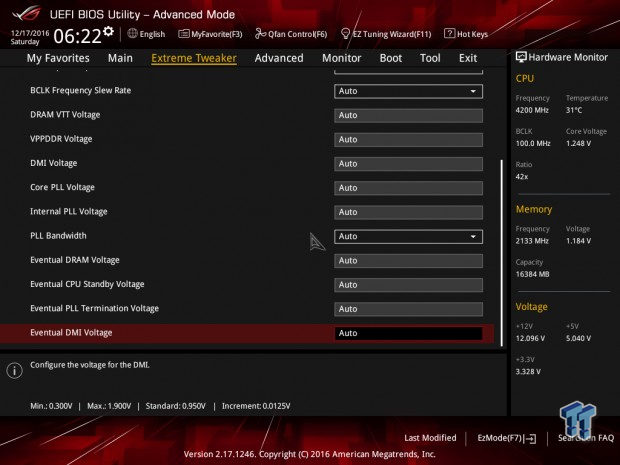The height and width of the screenshot is (465, 620).
Task: Switch to the Main tab
Action: pyautogui.click(x=120, y=58)
